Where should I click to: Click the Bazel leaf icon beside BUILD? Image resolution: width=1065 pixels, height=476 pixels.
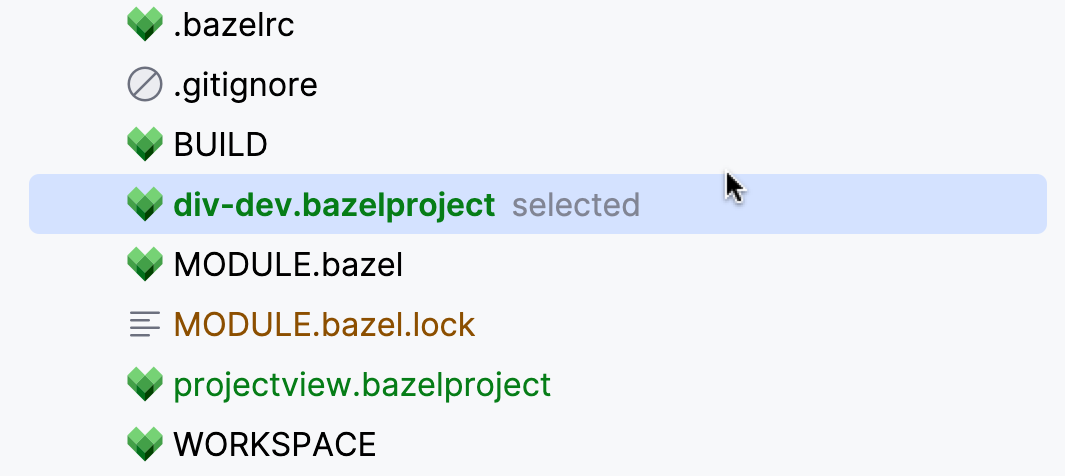coord(145,145)
